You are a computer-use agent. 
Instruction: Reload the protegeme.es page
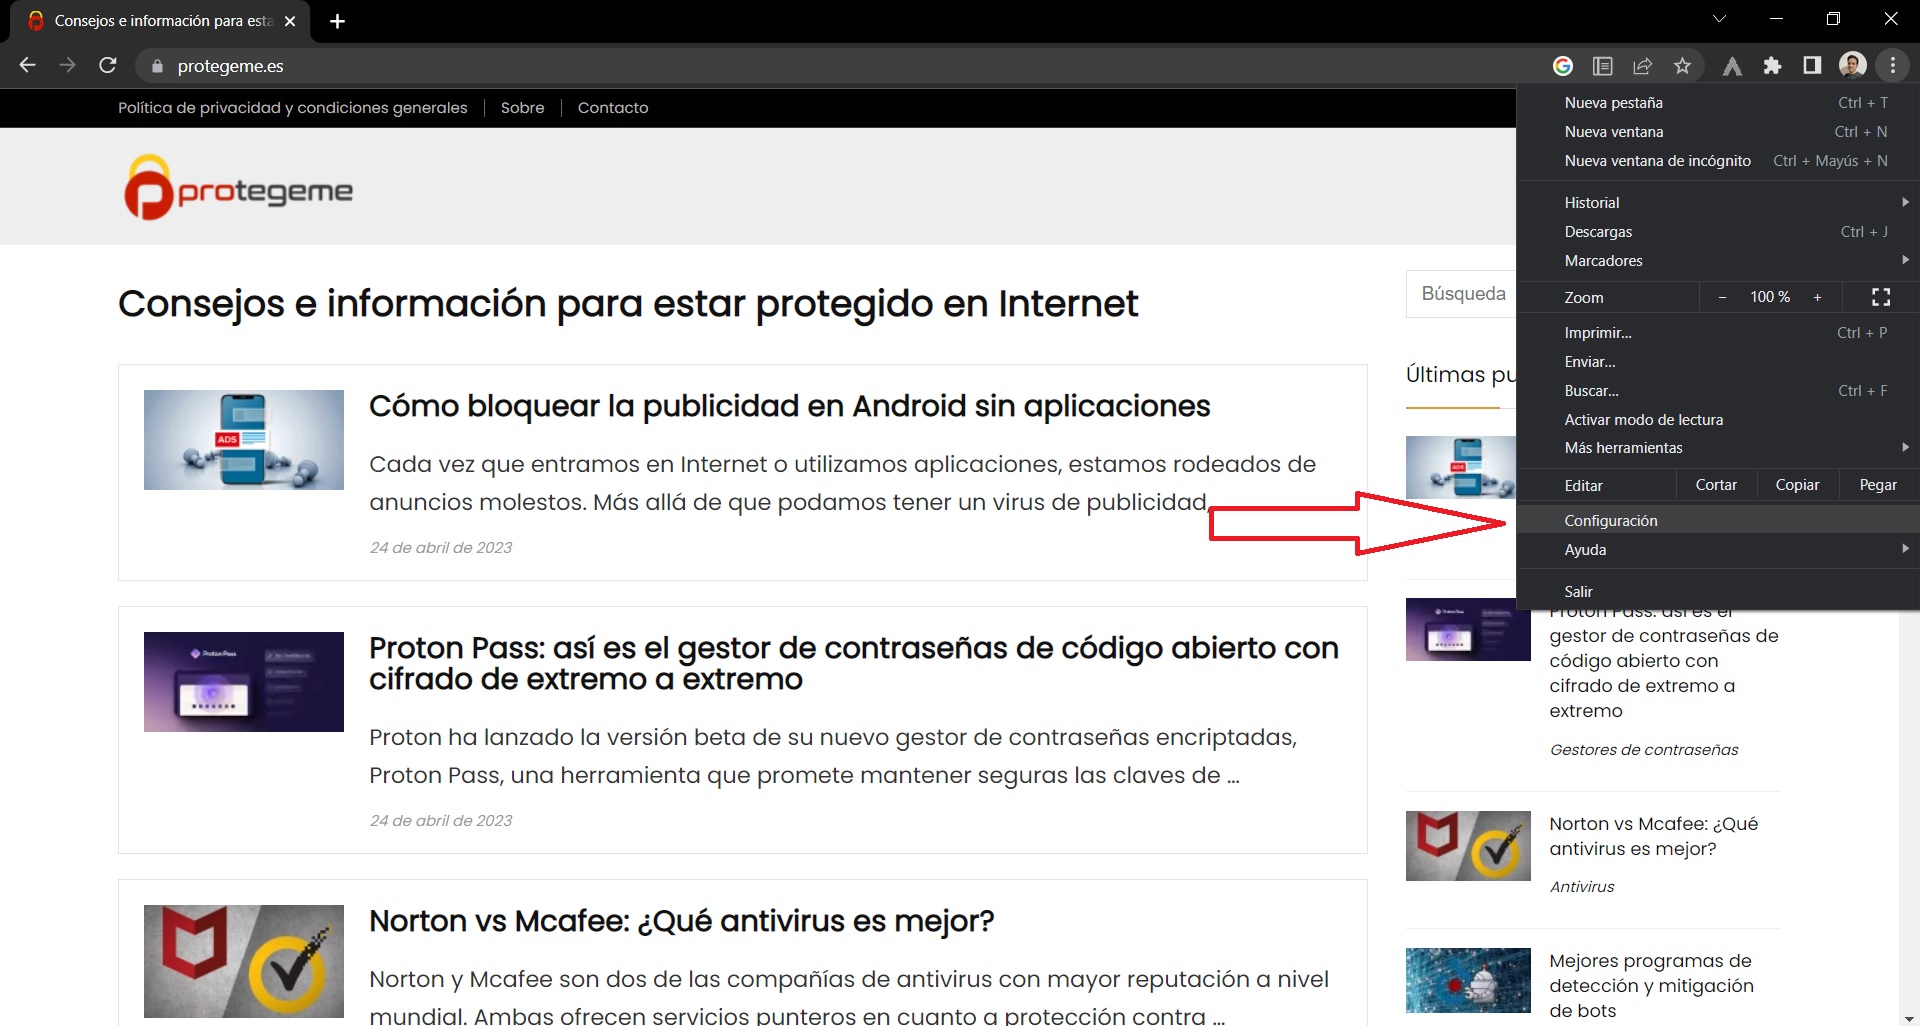pyautogui.click(x=108, y=65)
